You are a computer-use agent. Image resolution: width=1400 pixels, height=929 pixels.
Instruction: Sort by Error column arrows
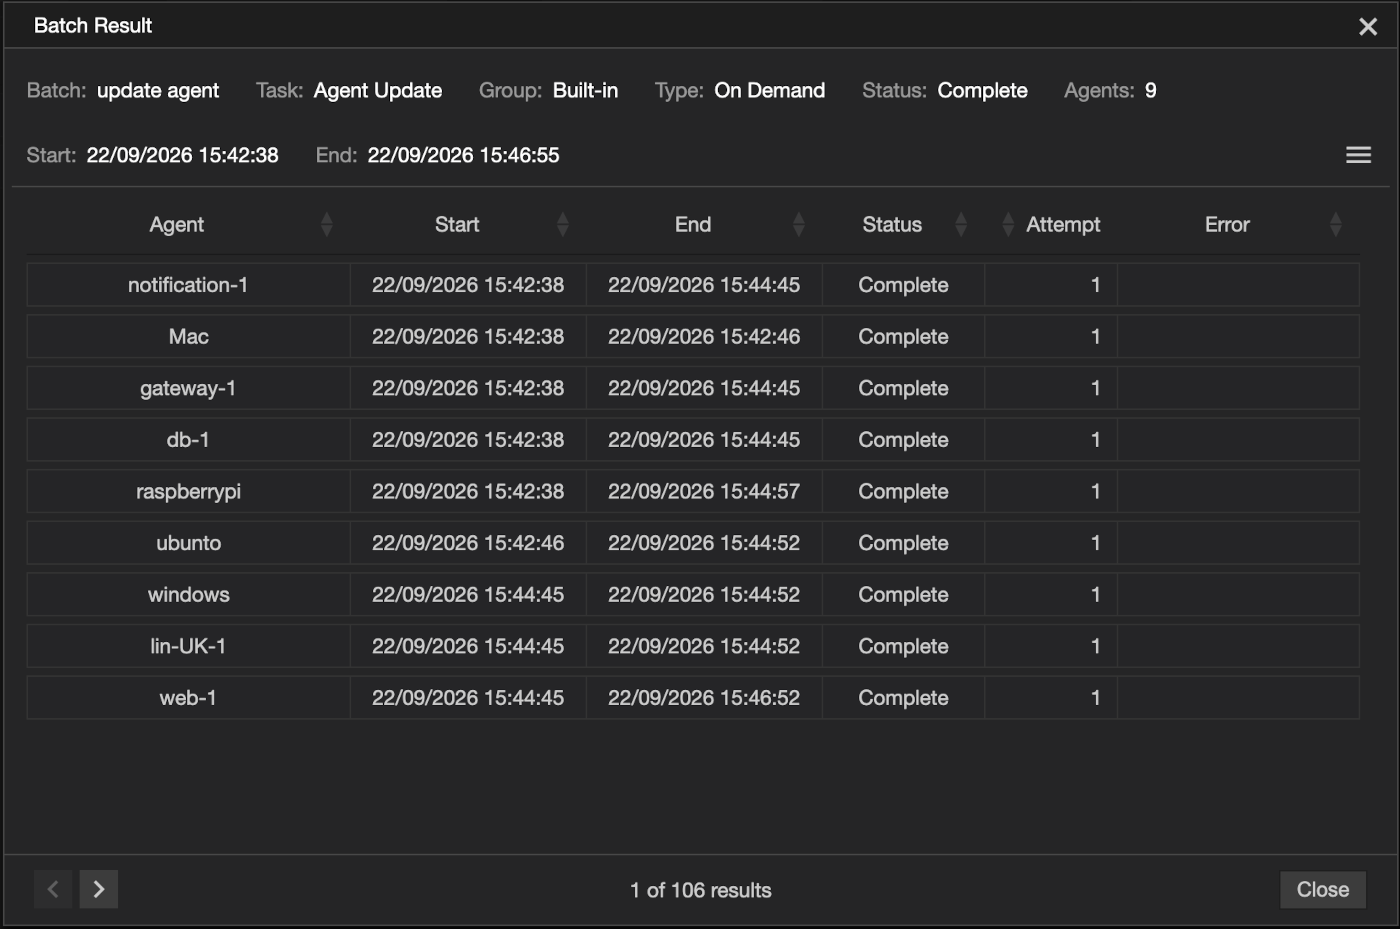(1335, 225)
